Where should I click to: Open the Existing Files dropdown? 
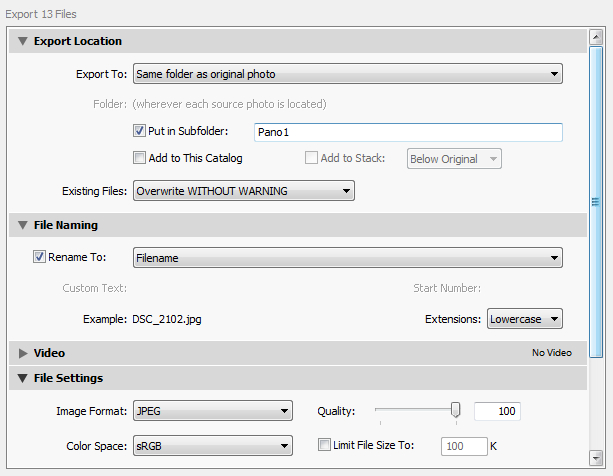244,190
